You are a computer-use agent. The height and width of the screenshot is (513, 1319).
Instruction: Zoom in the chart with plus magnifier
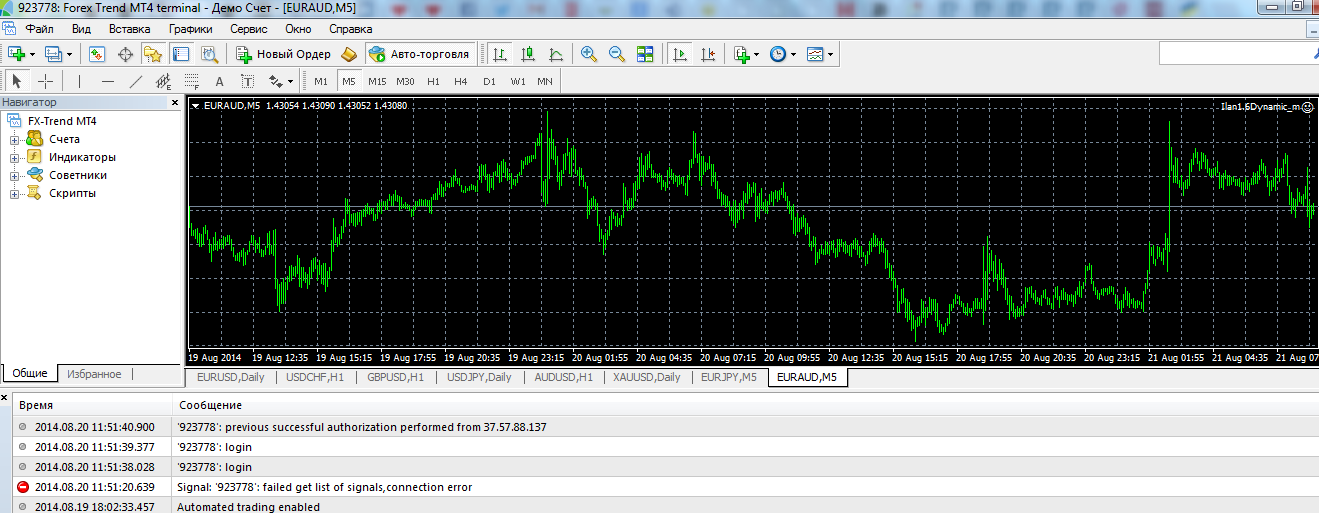pos(589,54)
